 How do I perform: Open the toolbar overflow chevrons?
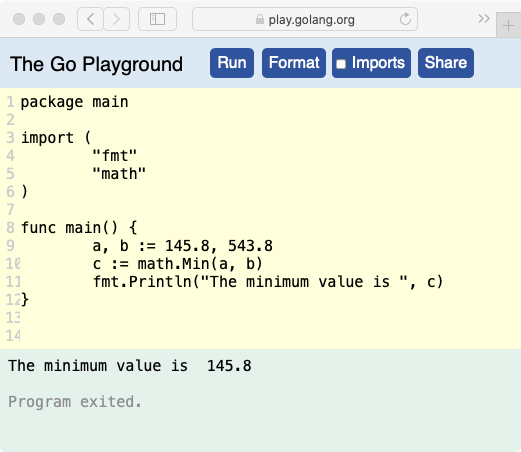point(484,19)
